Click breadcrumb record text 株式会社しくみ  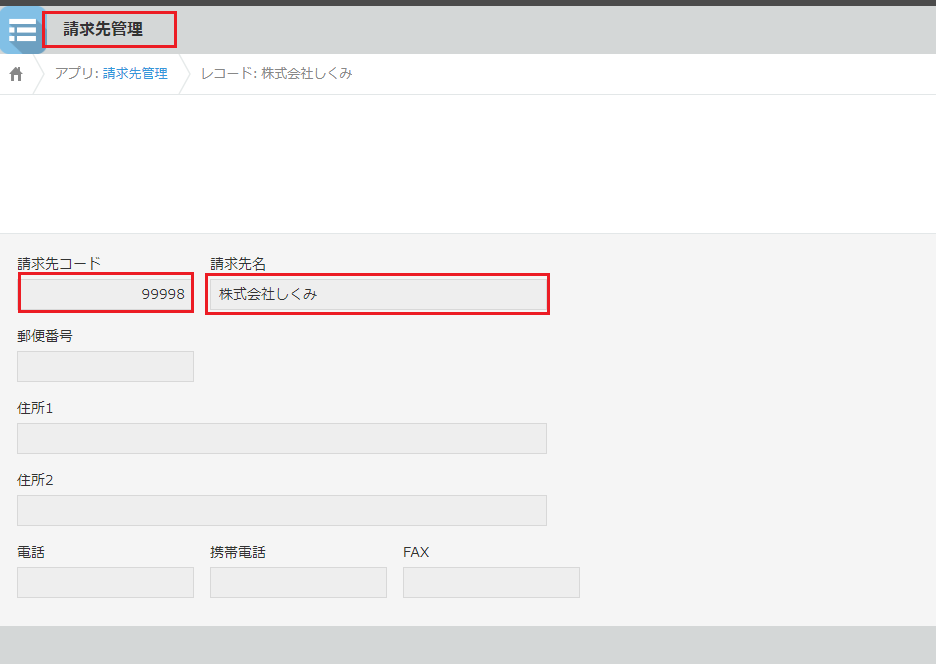point(307,73)
